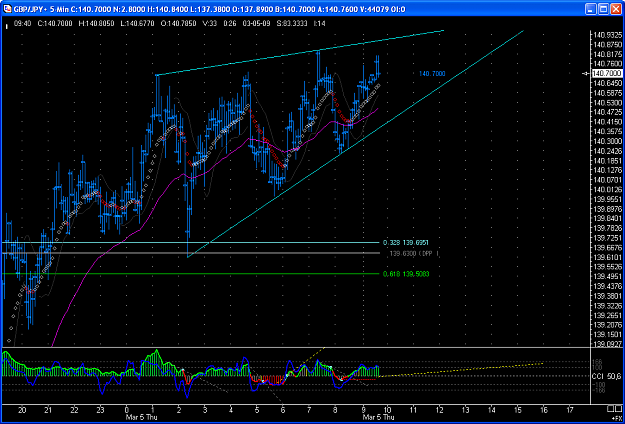This screenshot has height=424, width=625.
Task: Click the chart window's title bar icon
Action: (x=8, y=8)
